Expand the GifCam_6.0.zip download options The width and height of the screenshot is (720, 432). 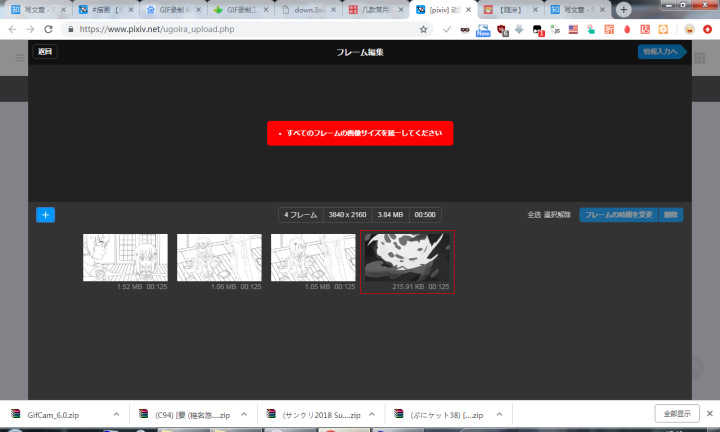tap(116, 415)
